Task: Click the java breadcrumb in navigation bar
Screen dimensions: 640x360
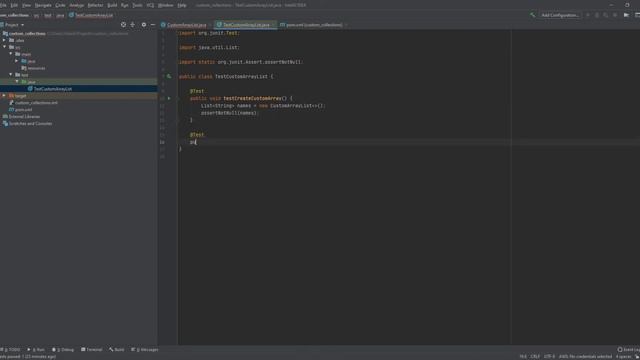Action: point(60,15)
